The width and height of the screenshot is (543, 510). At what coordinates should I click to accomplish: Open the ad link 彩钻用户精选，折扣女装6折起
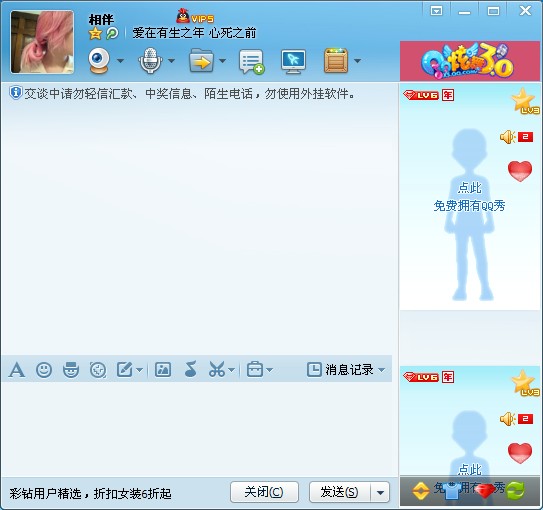(90, 493)
